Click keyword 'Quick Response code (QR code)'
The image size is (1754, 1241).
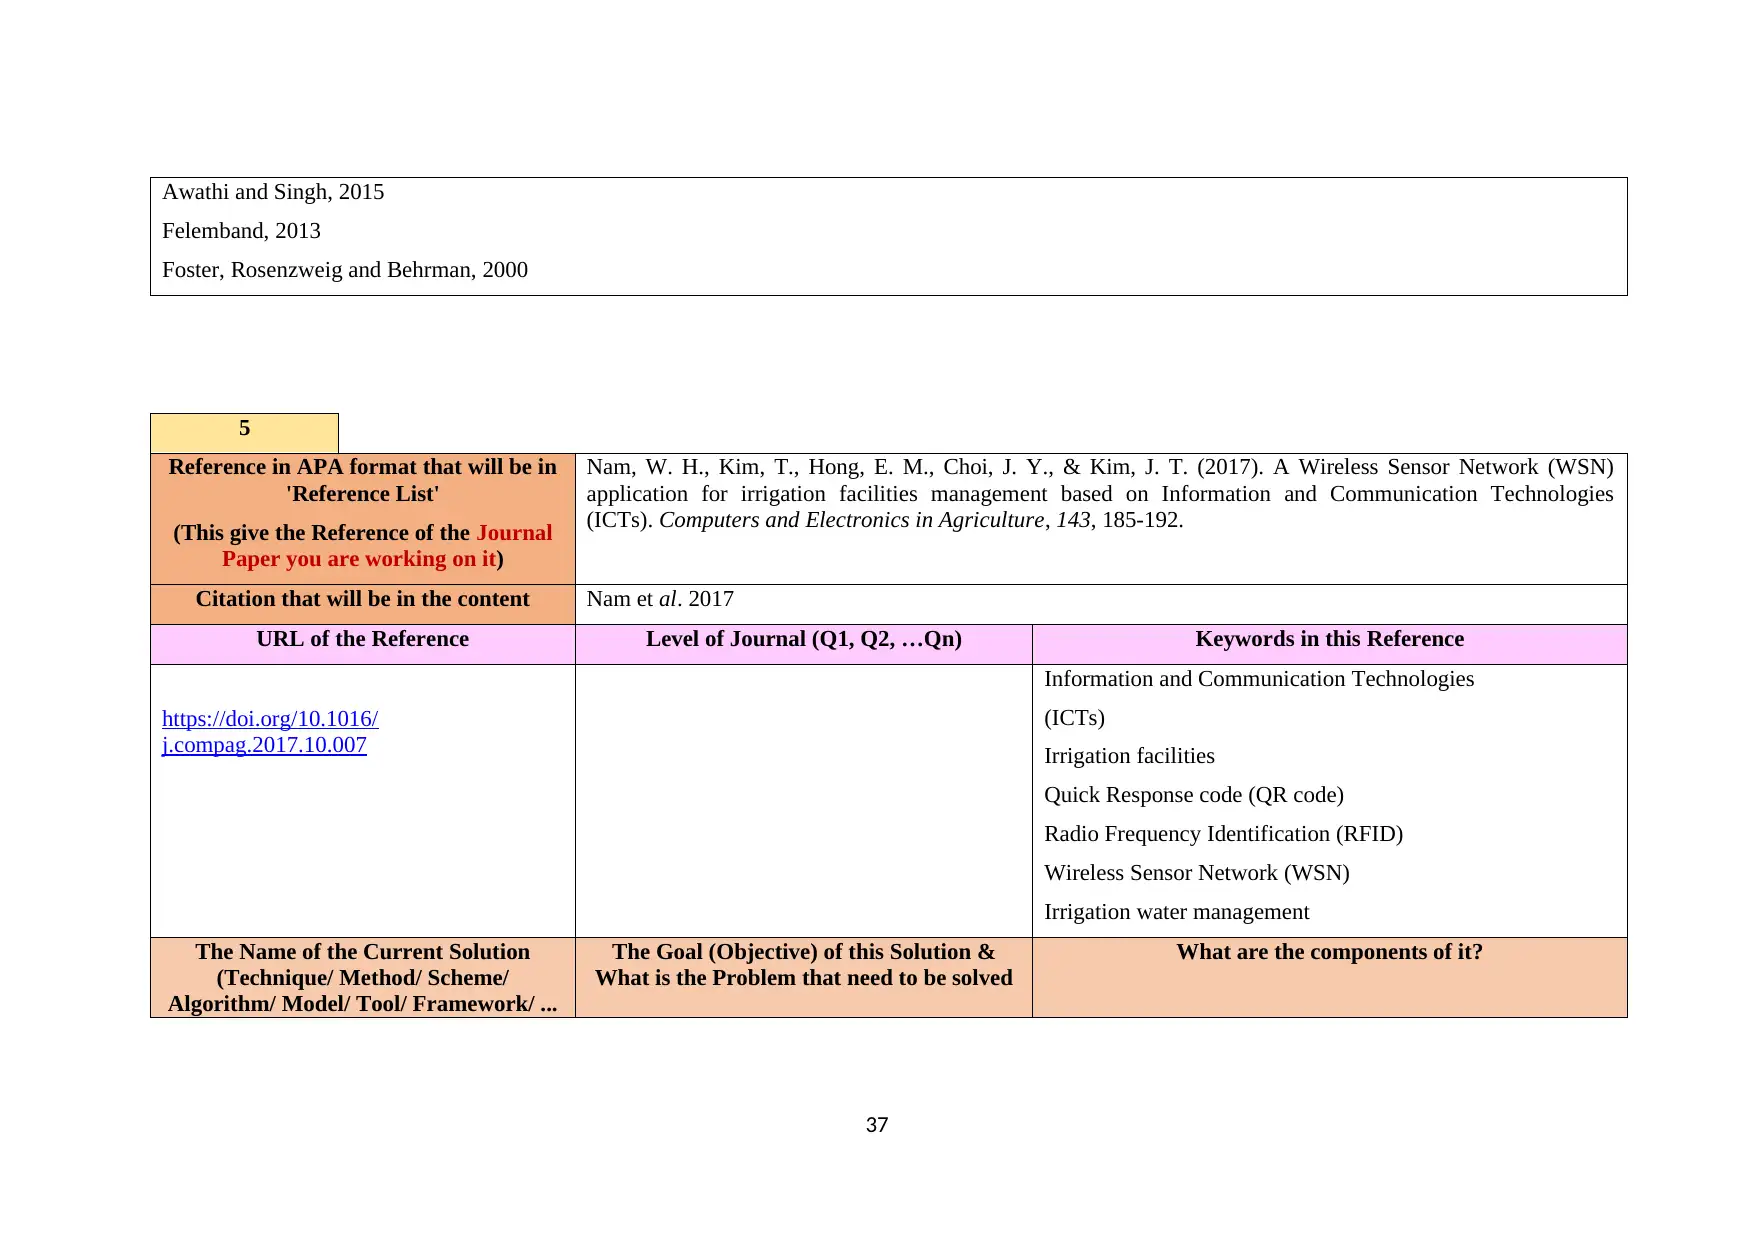click(1194, 795)
